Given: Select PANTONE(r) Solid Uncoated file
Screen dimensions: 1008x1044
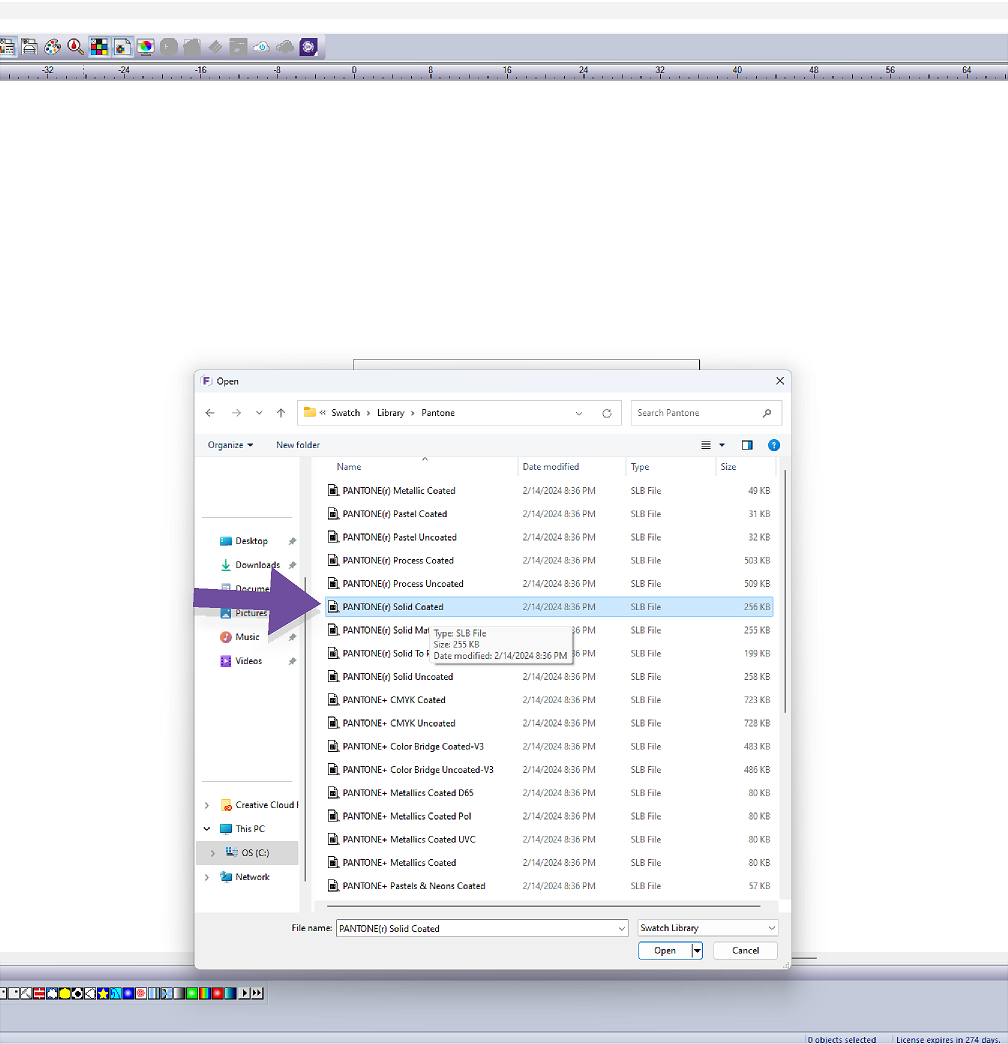Looking at the screenshot, I should coord(549,676).
